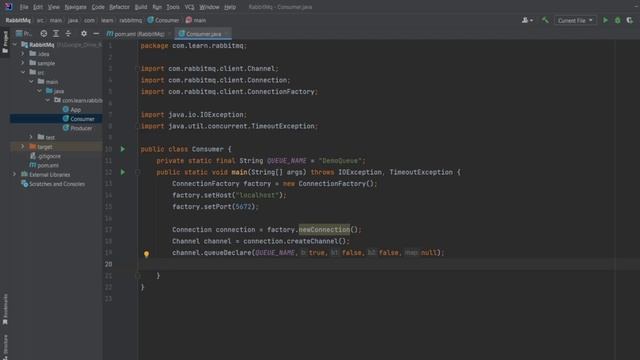Click the Consumer class icon in breadcrumb
640x360 pixels.
[x=150, y=20]
